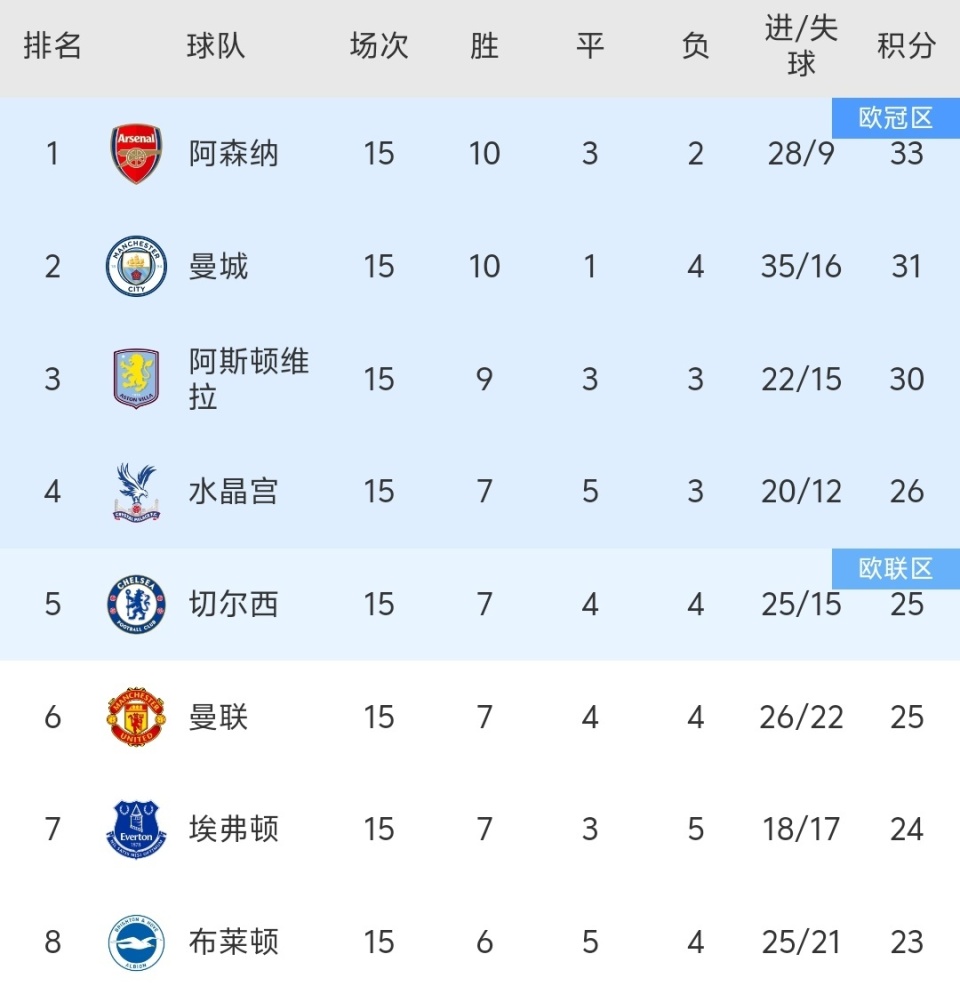This screenshot has width=960, height=1002.
Task: Click the Everton club crest
Action: (136, 830)
